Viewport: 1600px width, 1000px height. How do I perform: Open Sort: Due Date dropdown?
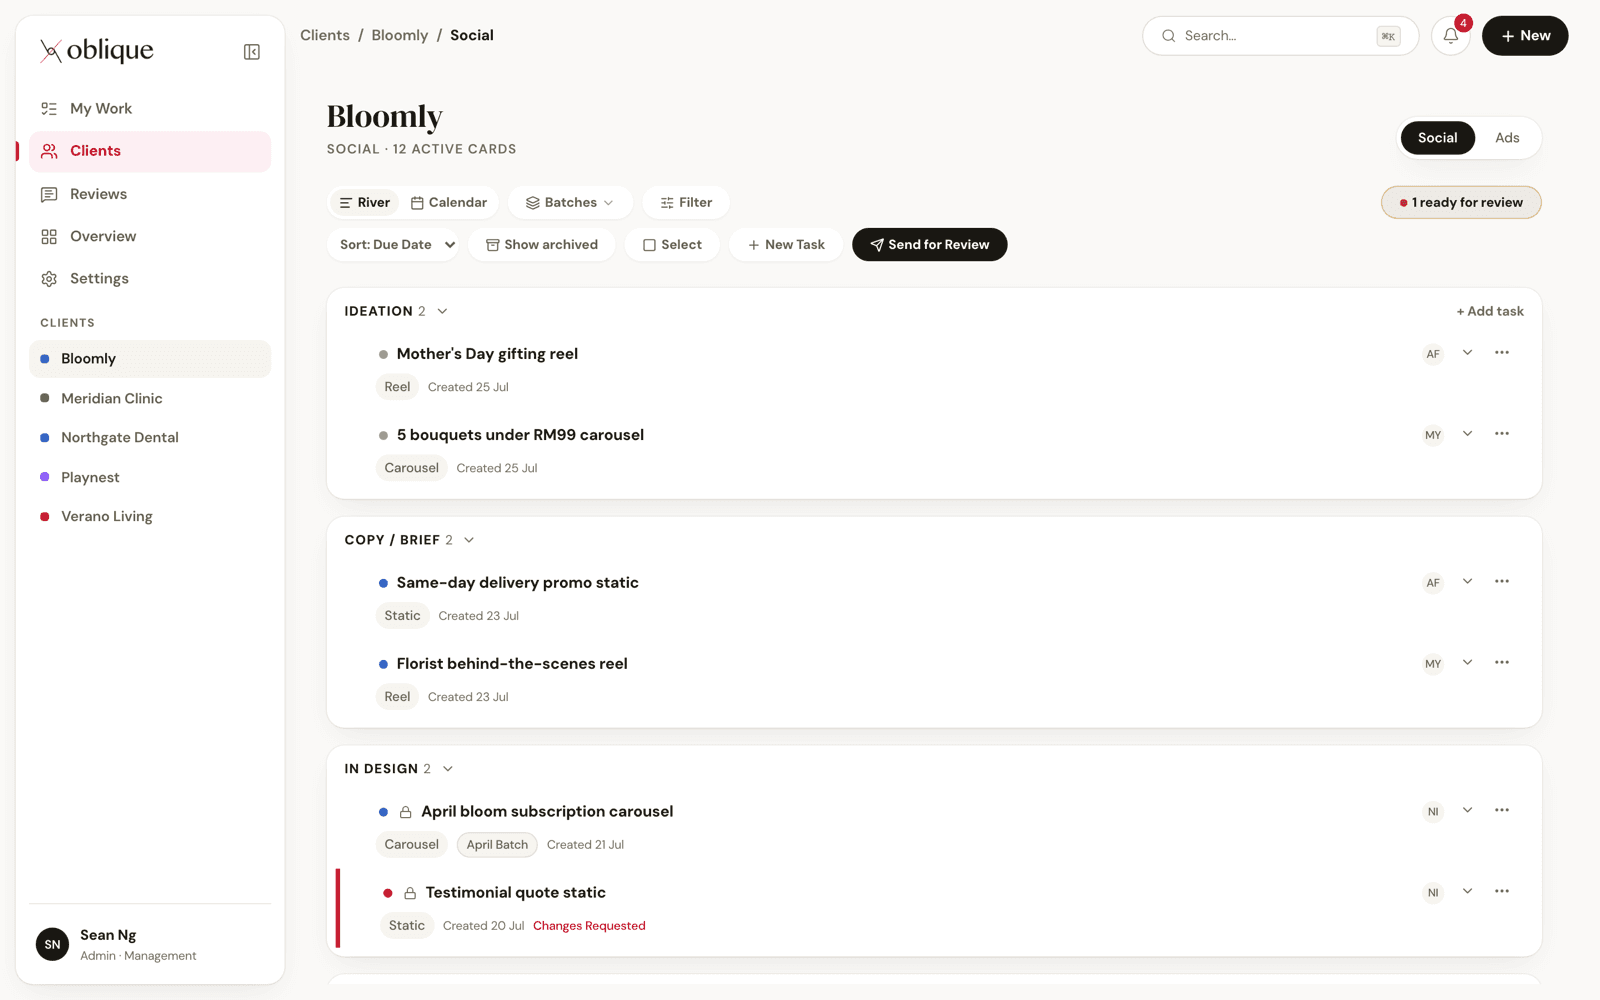[393, 245]
